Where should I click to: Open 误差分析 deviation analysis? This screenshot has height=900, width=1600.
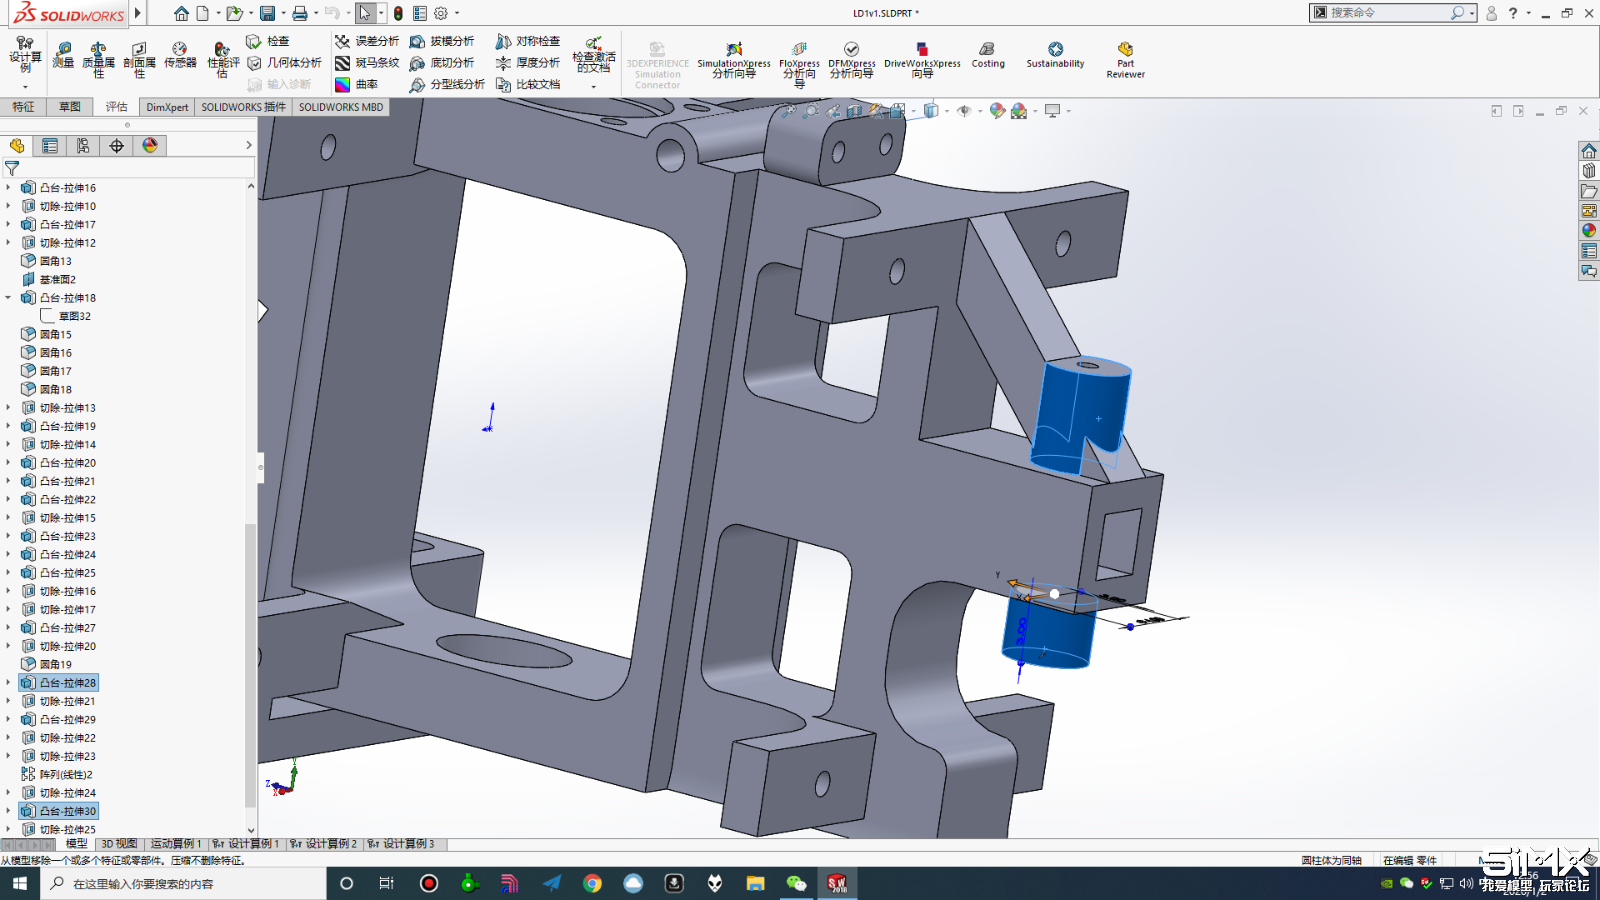[x=367, y=41]
